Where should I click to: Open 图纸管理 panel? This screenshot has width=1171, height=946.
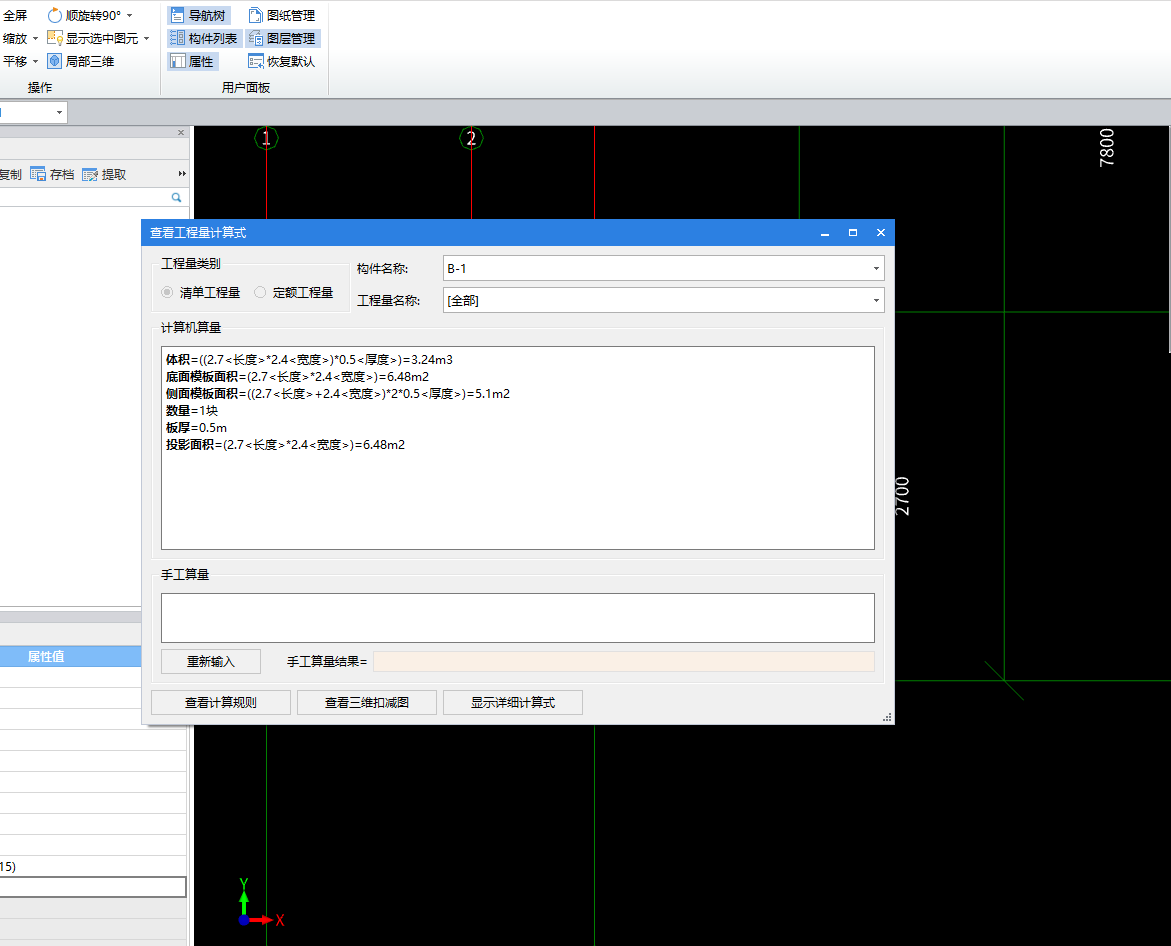pyautogui.click(x=282, y=15)
